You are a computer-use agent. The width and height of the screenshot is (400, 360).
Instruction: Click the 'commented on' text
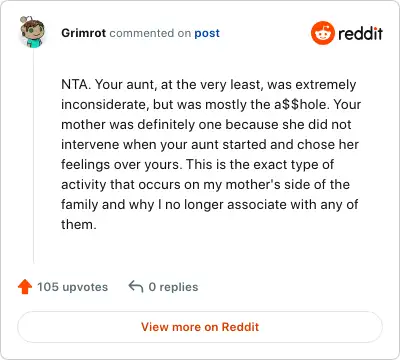(150, 33)
